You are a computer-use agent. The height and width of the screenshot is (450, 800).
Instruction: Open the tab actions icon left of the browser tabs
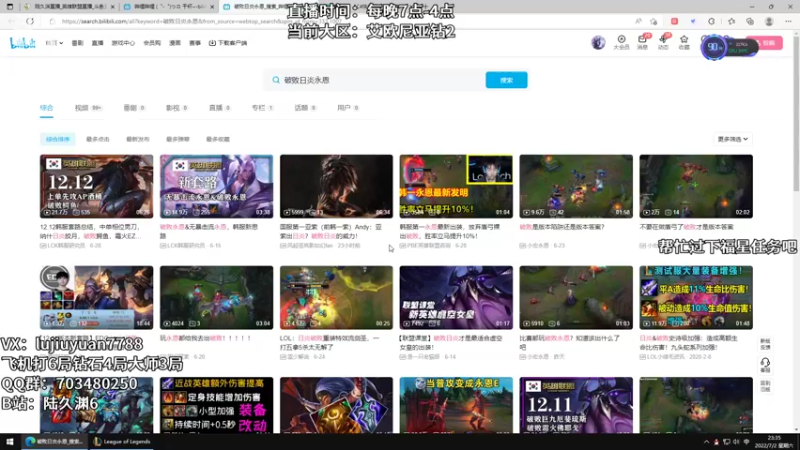click(x=10, y=7)
